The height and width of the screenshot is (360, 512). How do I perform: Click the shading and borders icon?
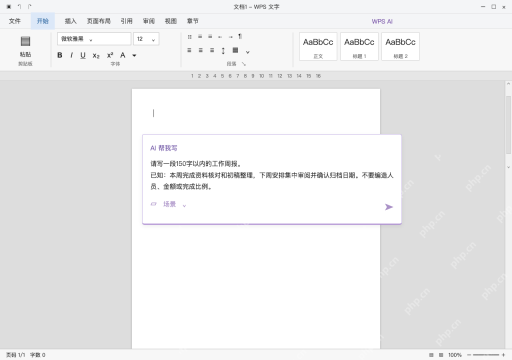click(235, 50)
